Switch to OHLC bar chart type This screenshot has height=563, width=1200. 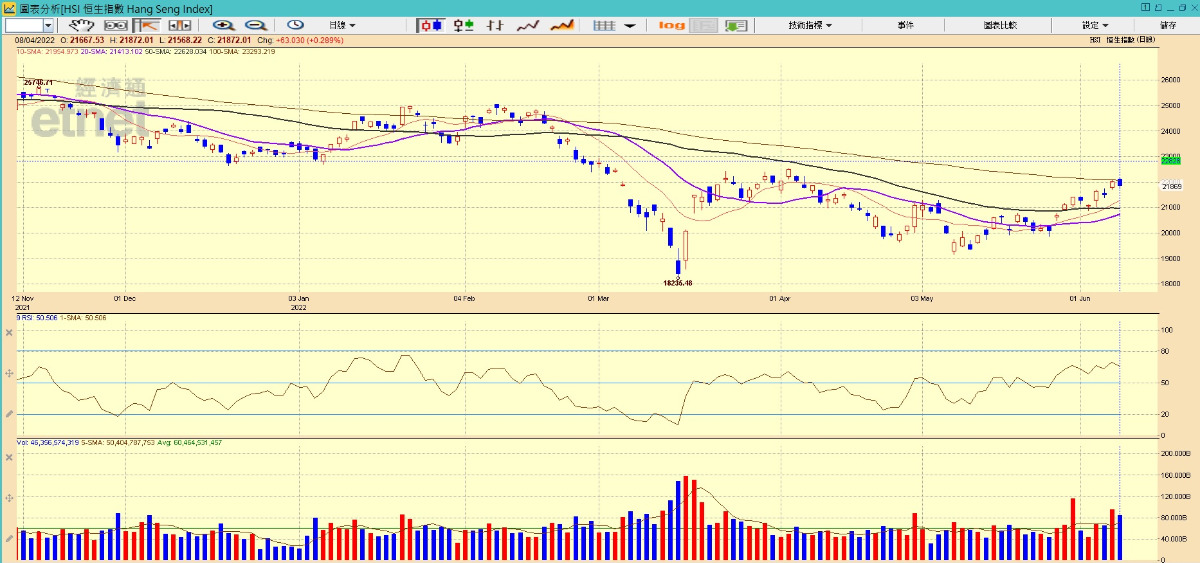click(495, 24)
